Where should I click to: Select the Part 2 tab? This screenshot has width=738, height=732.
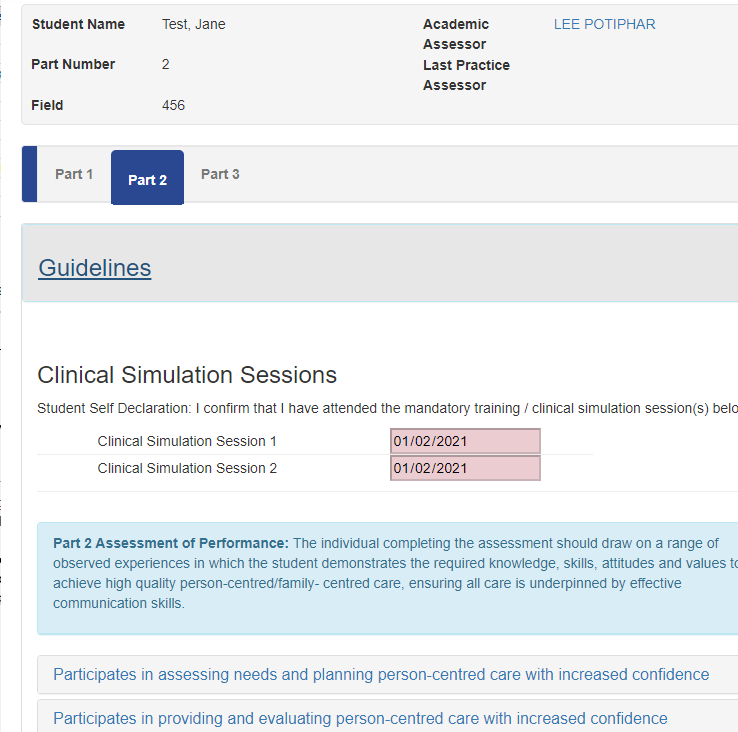(147, 177)
